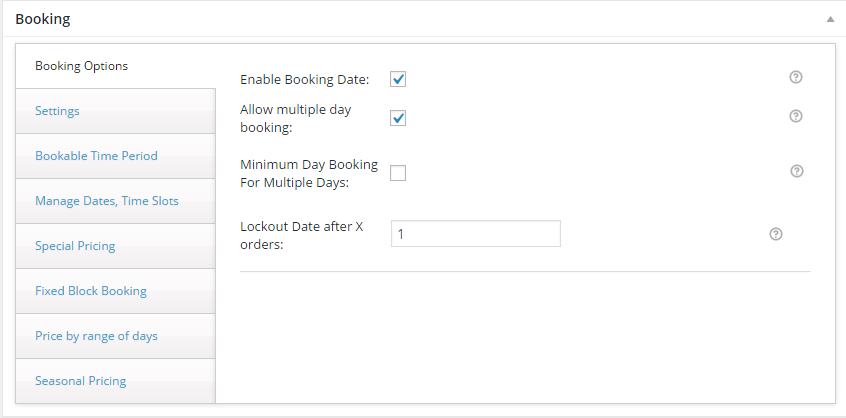Click the Lockout Date after X orders label

click(302, 236)
